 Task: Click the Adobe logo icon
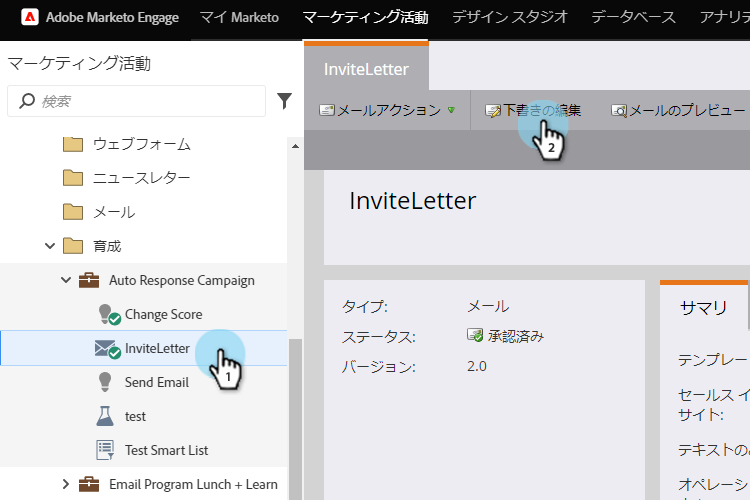click(x=30, y=18)
